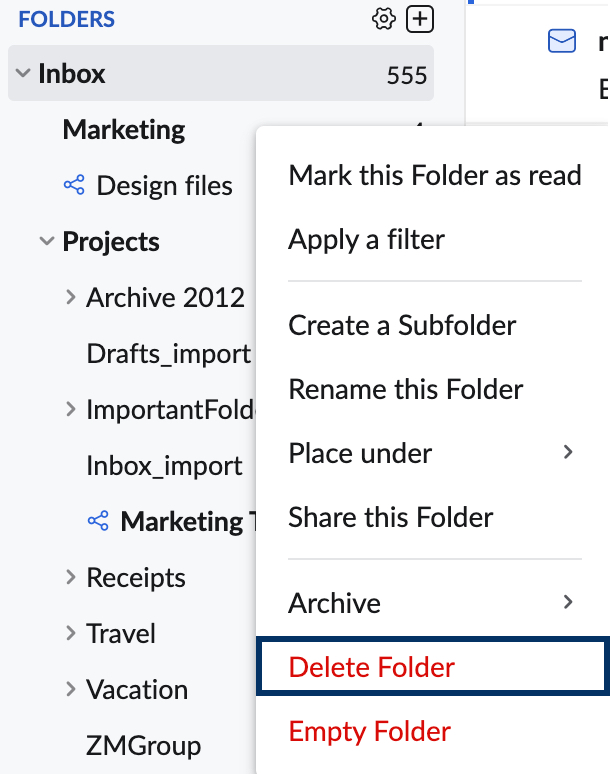Image resolution: width=610 pixels, height=774 pixels.
Task: Expand the Vacation folder
Action: click(x=70, y=689)
